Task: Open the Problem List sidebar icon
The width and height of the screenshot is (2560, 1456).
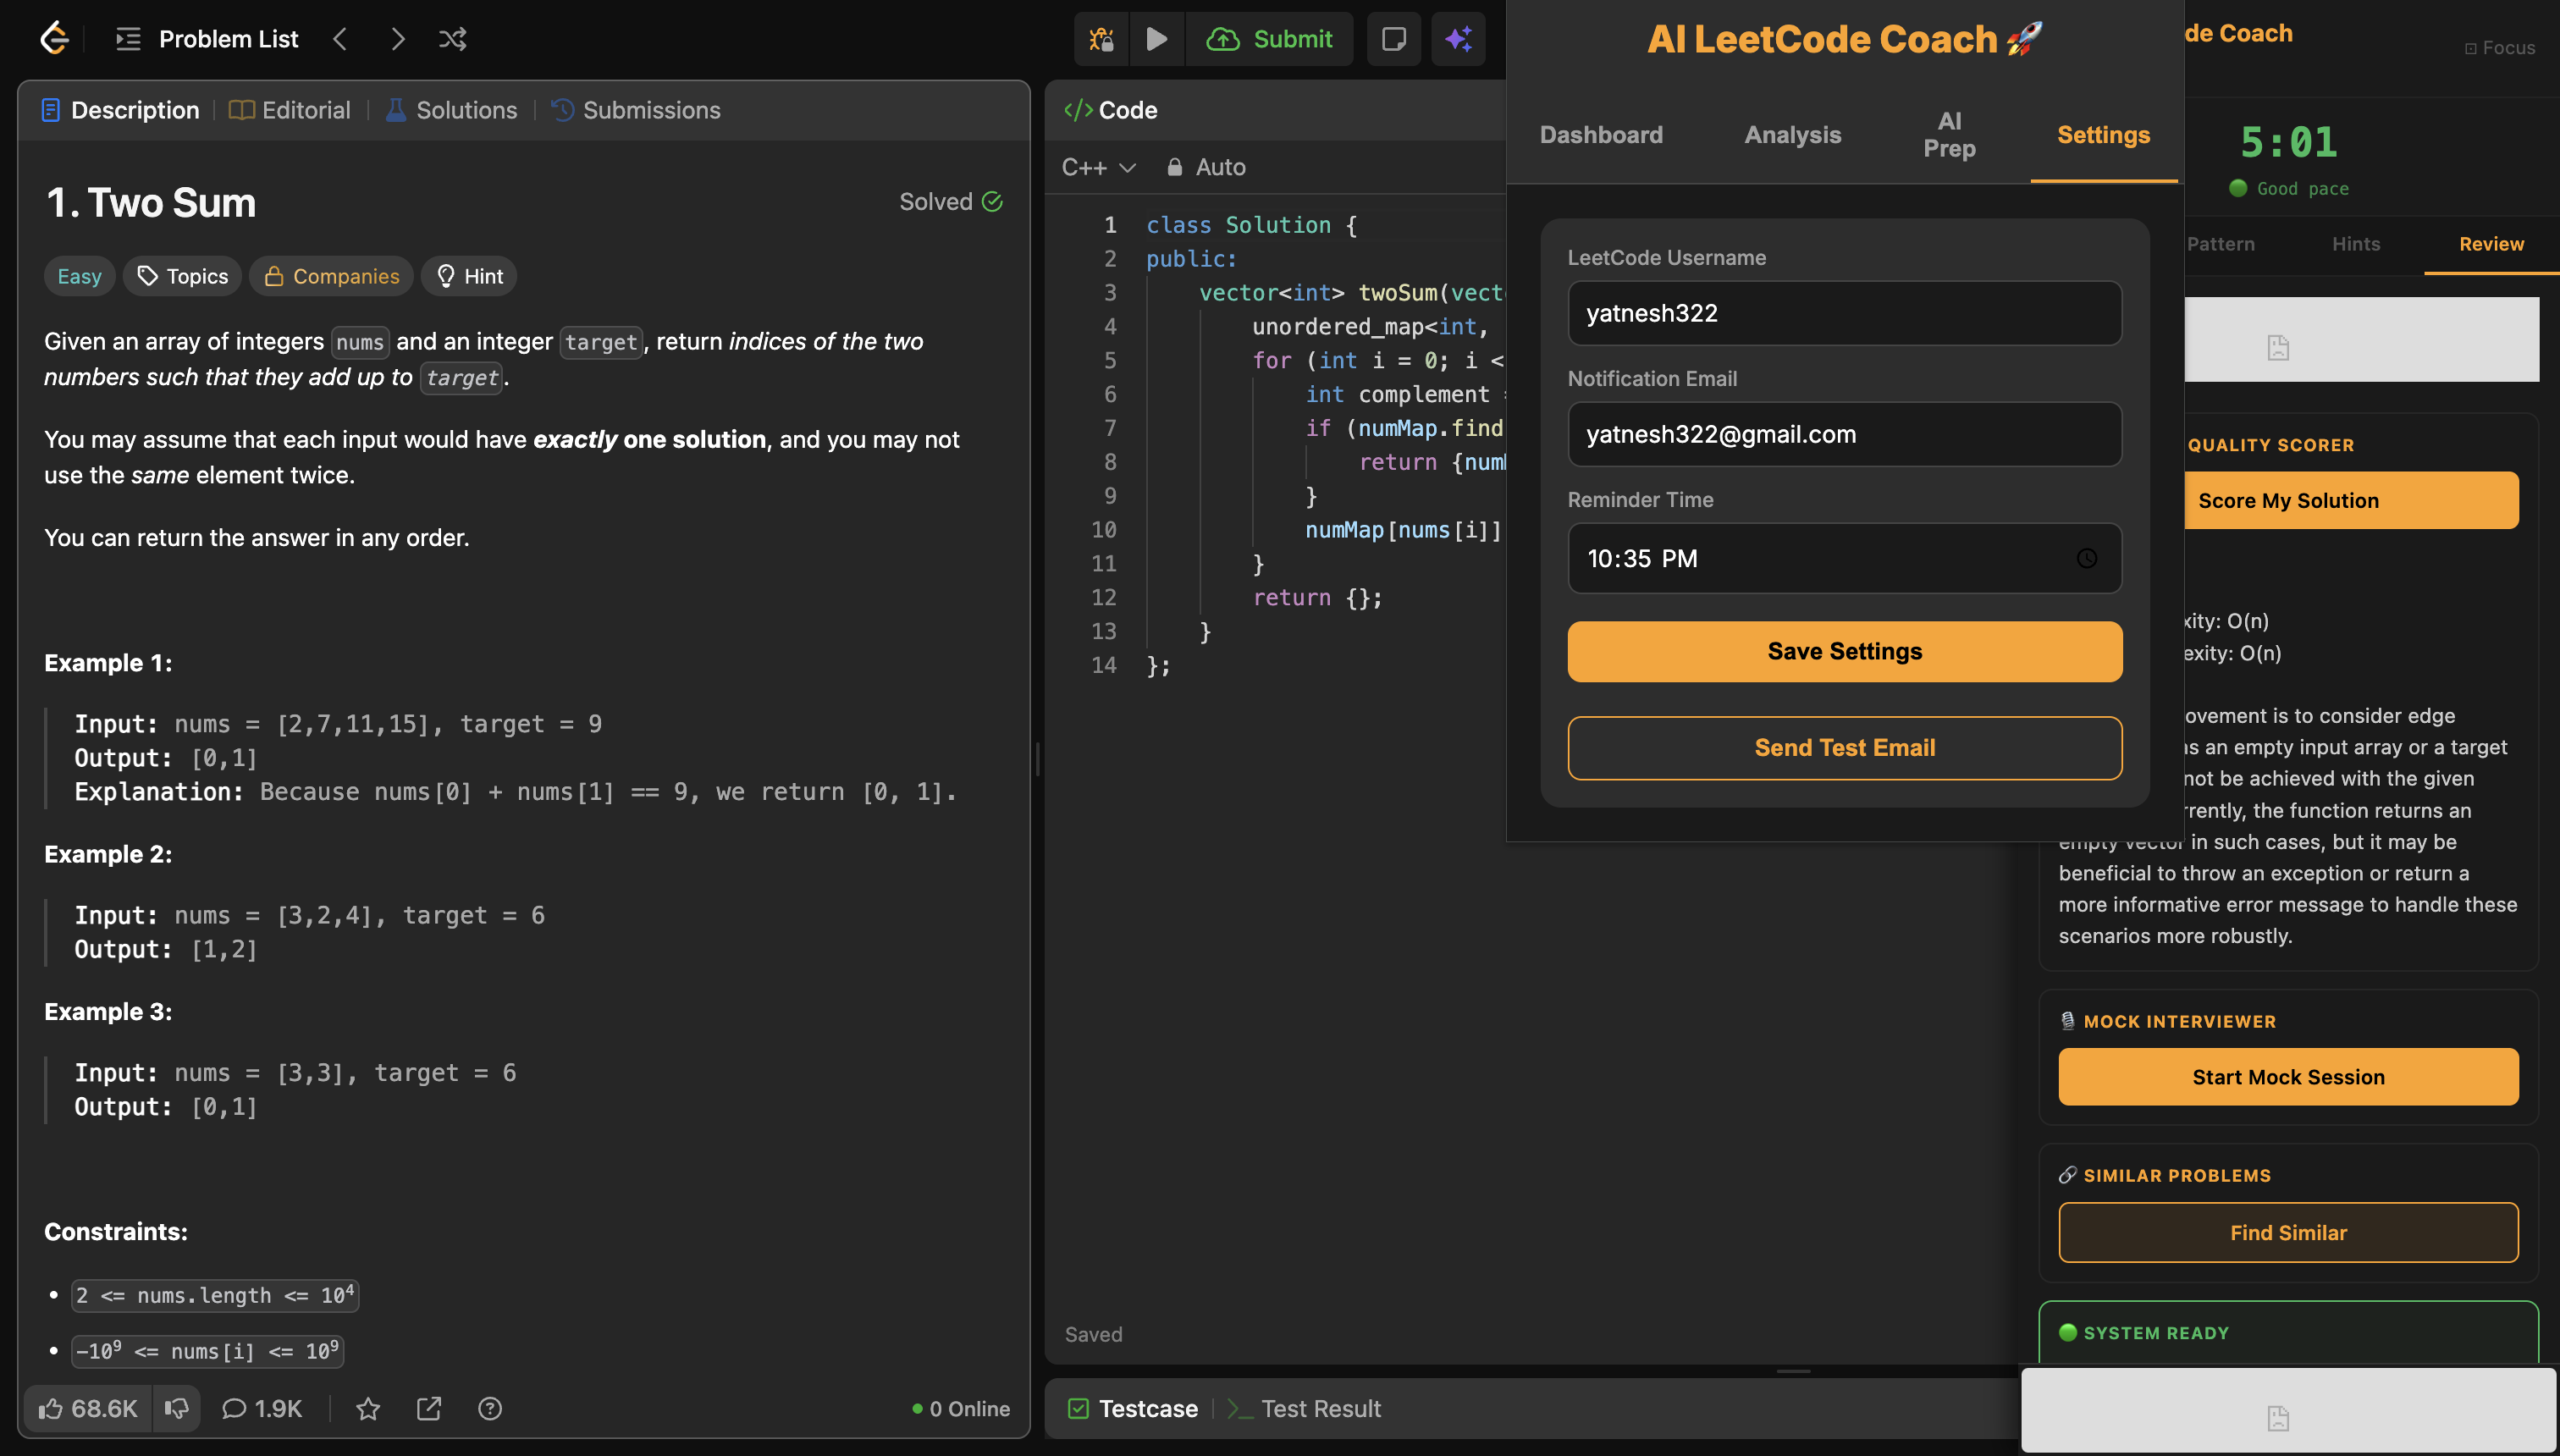Action: 127,39
